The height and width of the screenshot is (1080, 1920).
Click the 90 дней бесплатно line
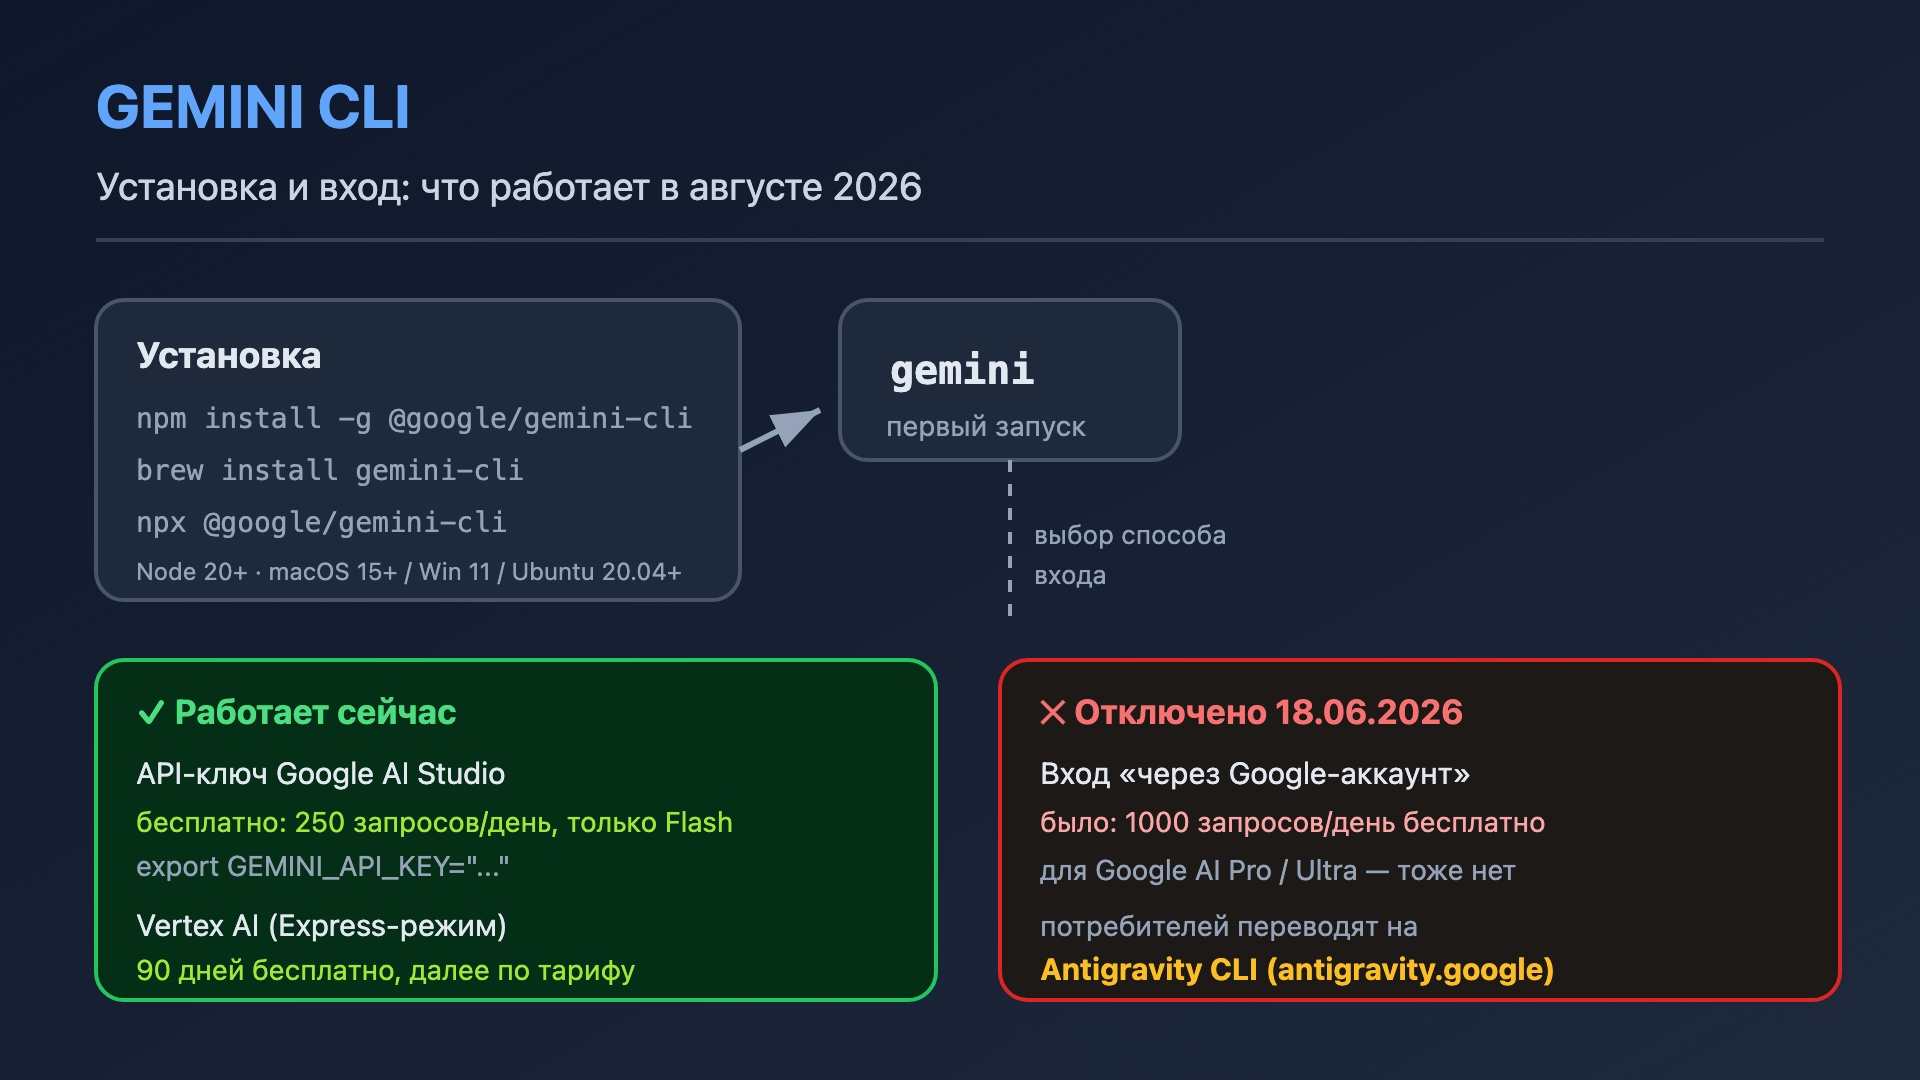coord(385,970)
